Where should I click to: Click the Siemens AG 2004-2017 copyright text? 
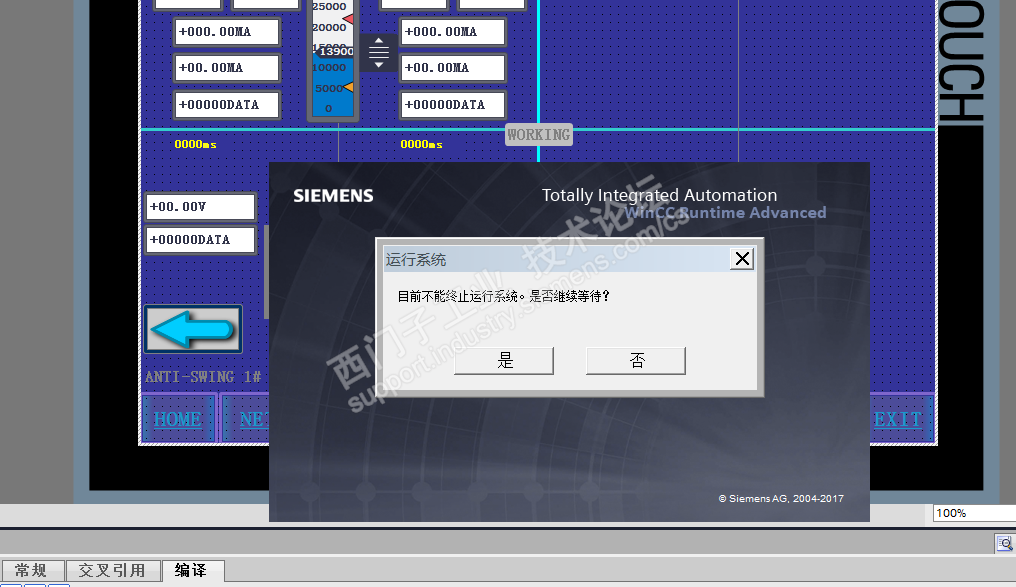pyautogui.click(x=781, y=498)
